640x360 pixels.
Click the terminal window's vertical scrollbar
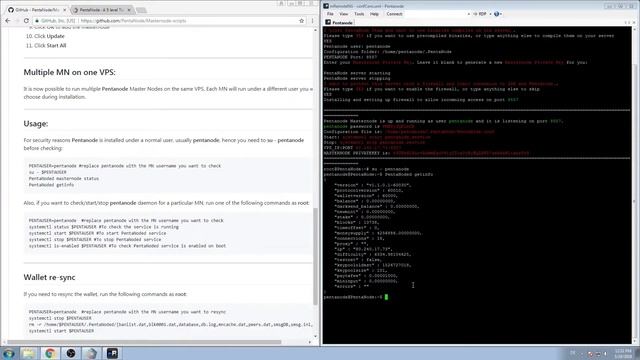pyautogui.click(x=635, y=184)
